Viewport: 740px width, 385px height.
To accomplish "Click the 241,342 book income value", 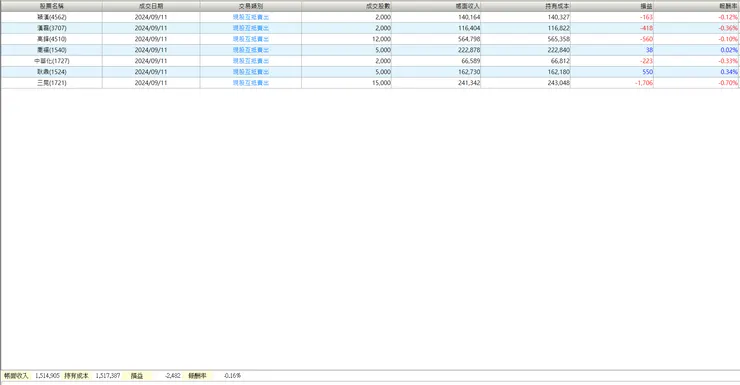I will click(x=469, y=83).
